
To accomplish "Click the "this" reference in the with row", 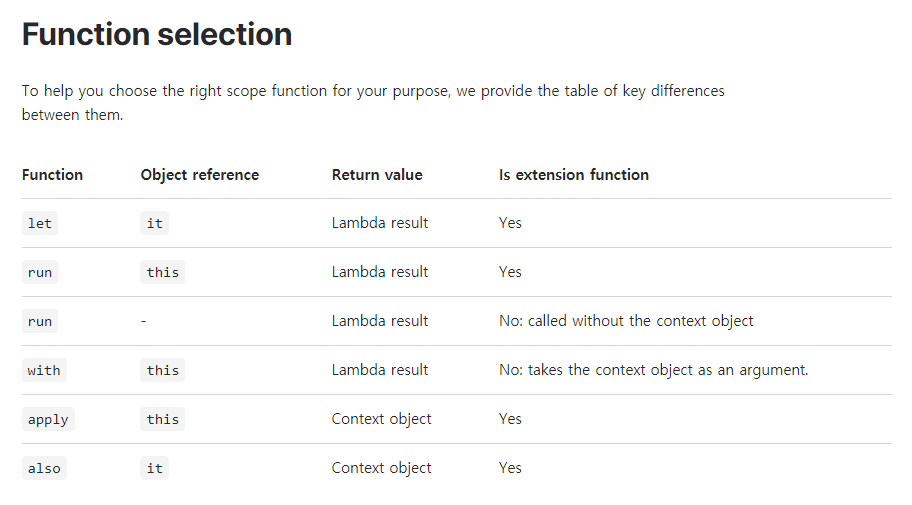I will pos(162,370).
